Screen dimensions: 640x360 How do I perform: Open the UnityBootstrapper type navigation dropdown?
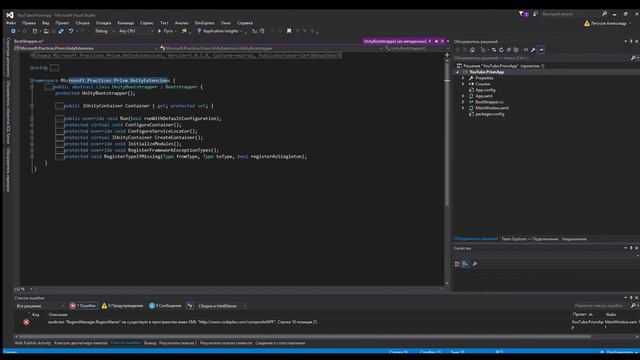pyautogui.click(x=271, y=48)
